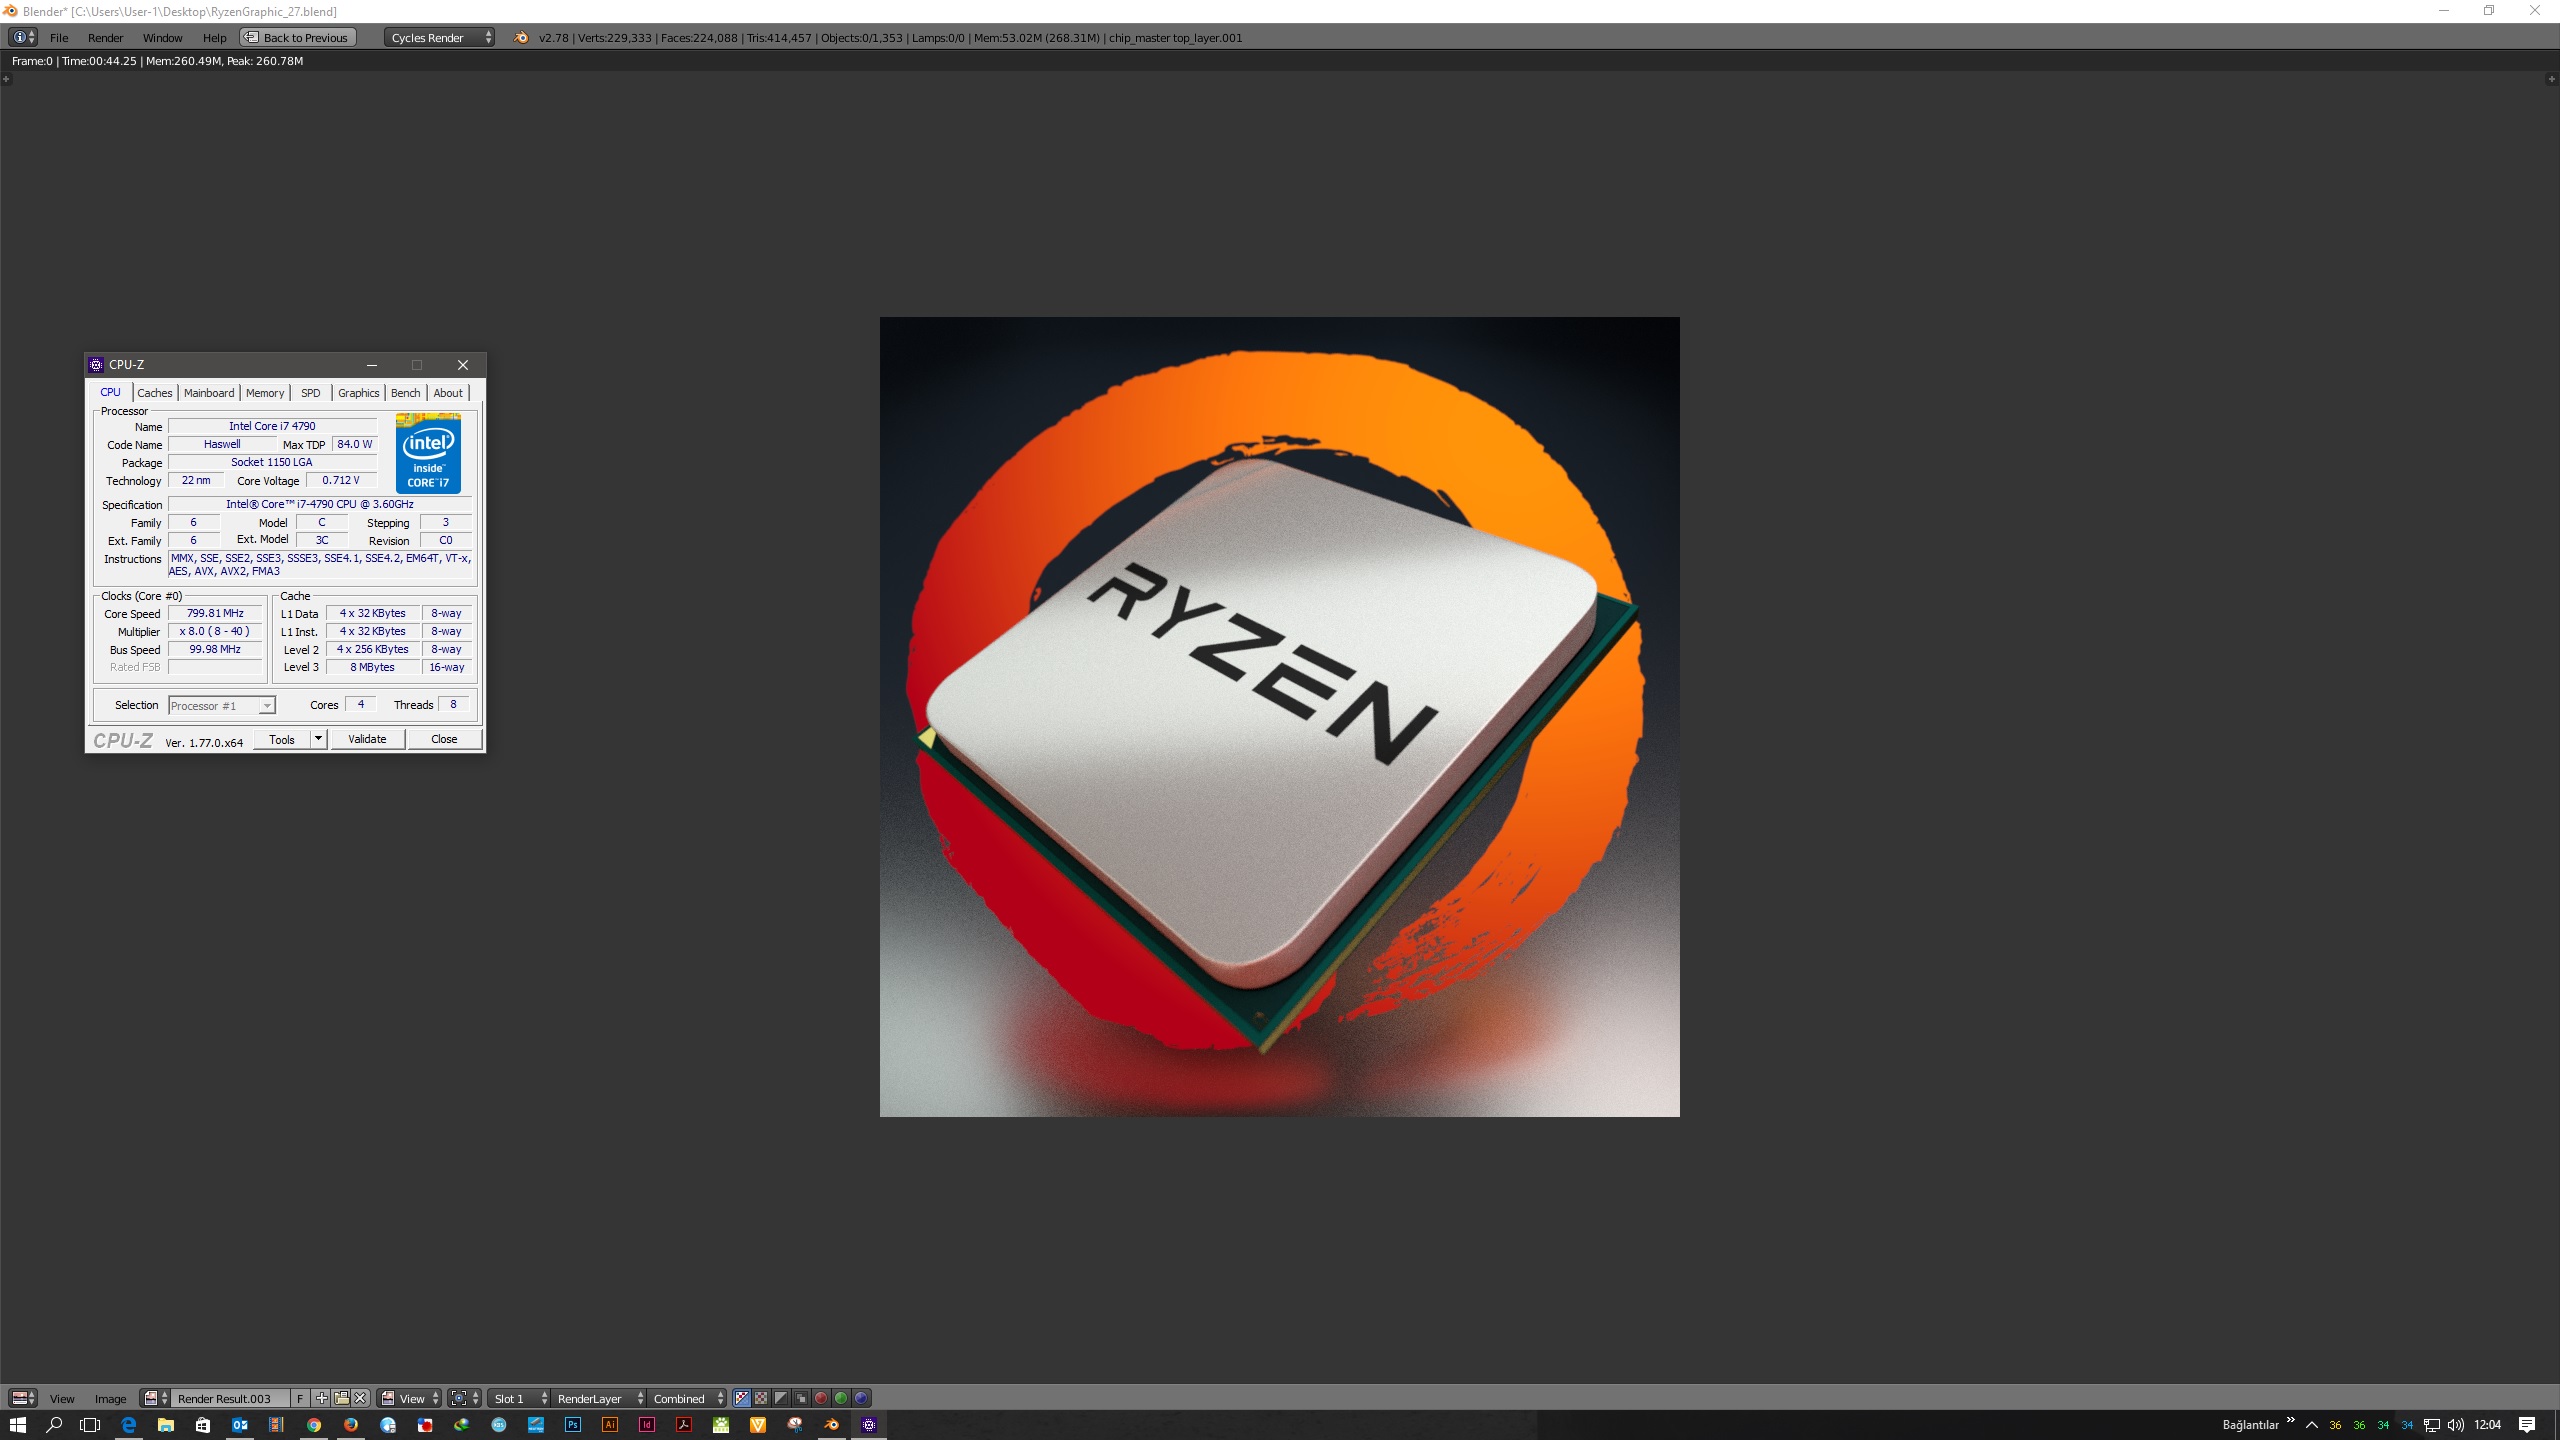Open File Explorer from the taskbar
The height and width of the screenshot is (1440, 2560).
click(x=165, y=1425)
